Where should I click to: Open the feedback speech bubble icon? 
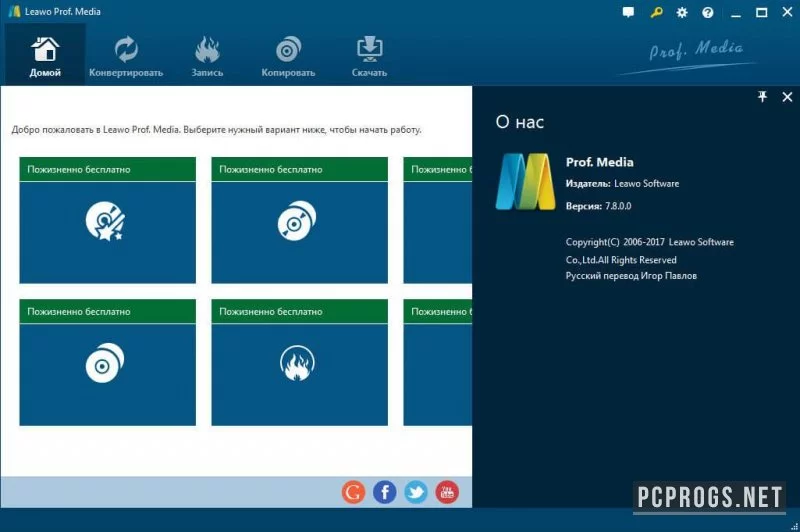629,12
